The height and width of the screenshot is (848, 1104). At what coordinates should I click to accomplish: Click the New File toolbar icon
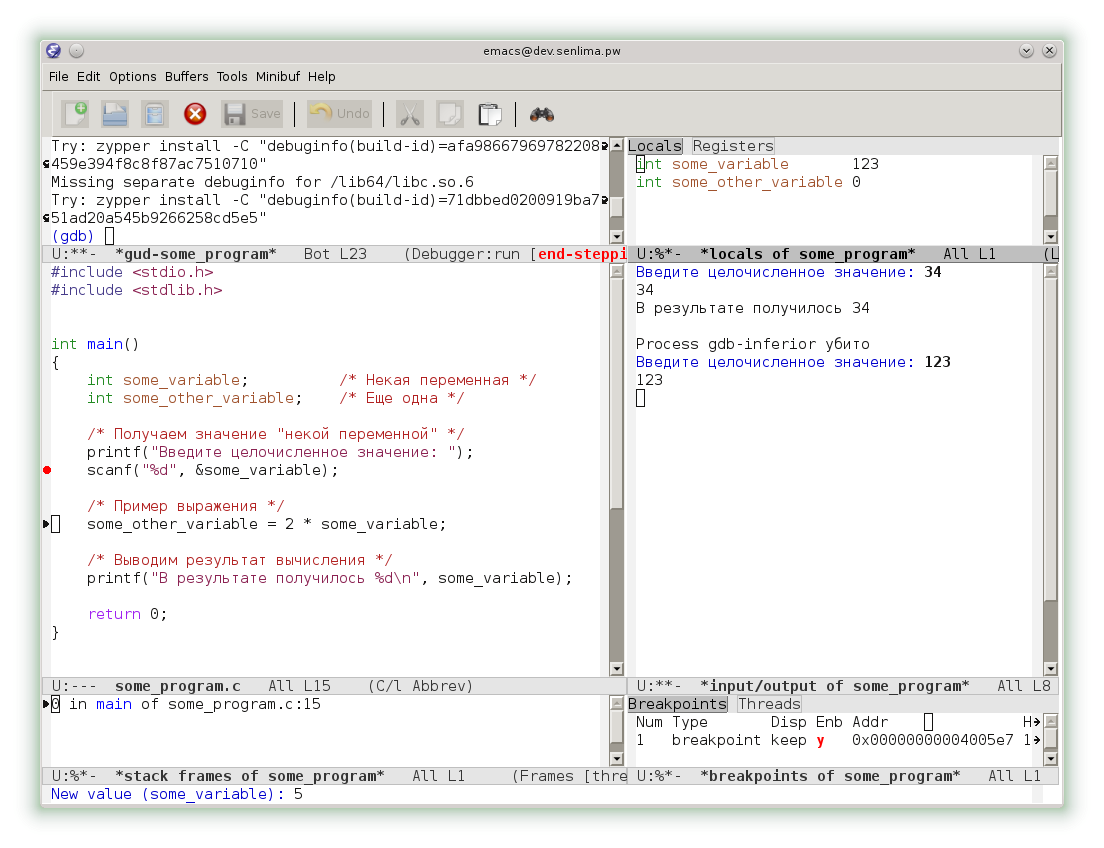(x=75, y=114)
